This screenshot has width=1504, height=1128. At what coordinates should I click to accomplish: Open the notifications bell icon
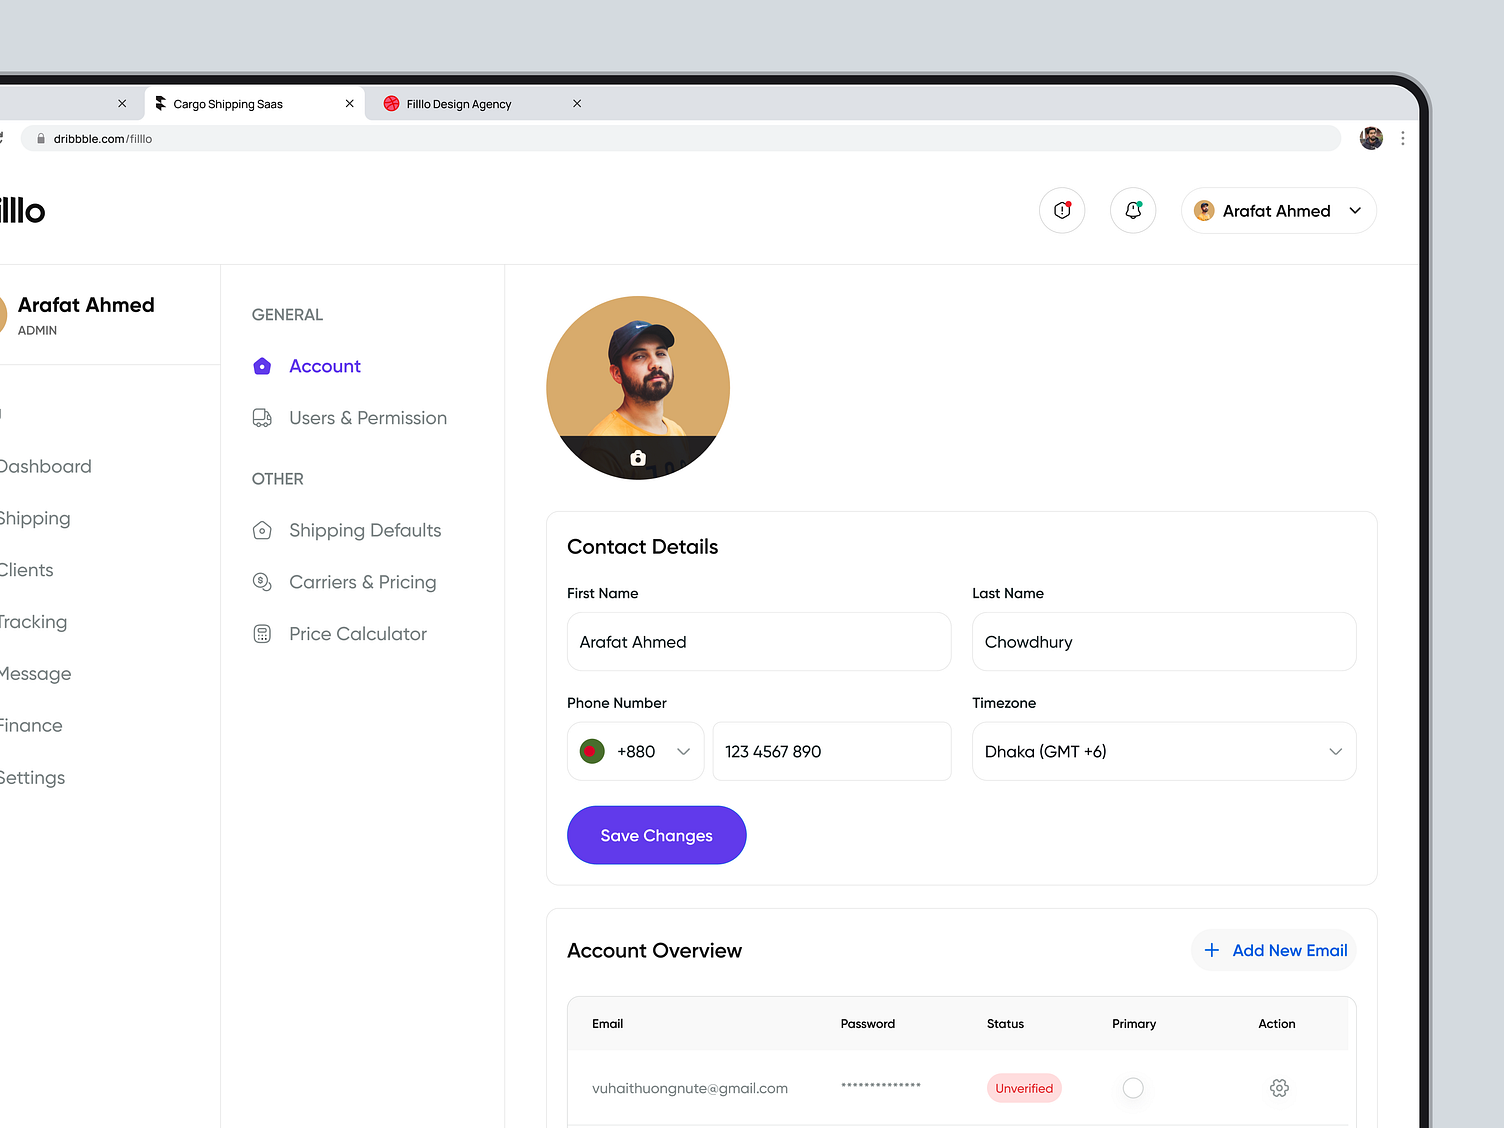[1133, 211]
